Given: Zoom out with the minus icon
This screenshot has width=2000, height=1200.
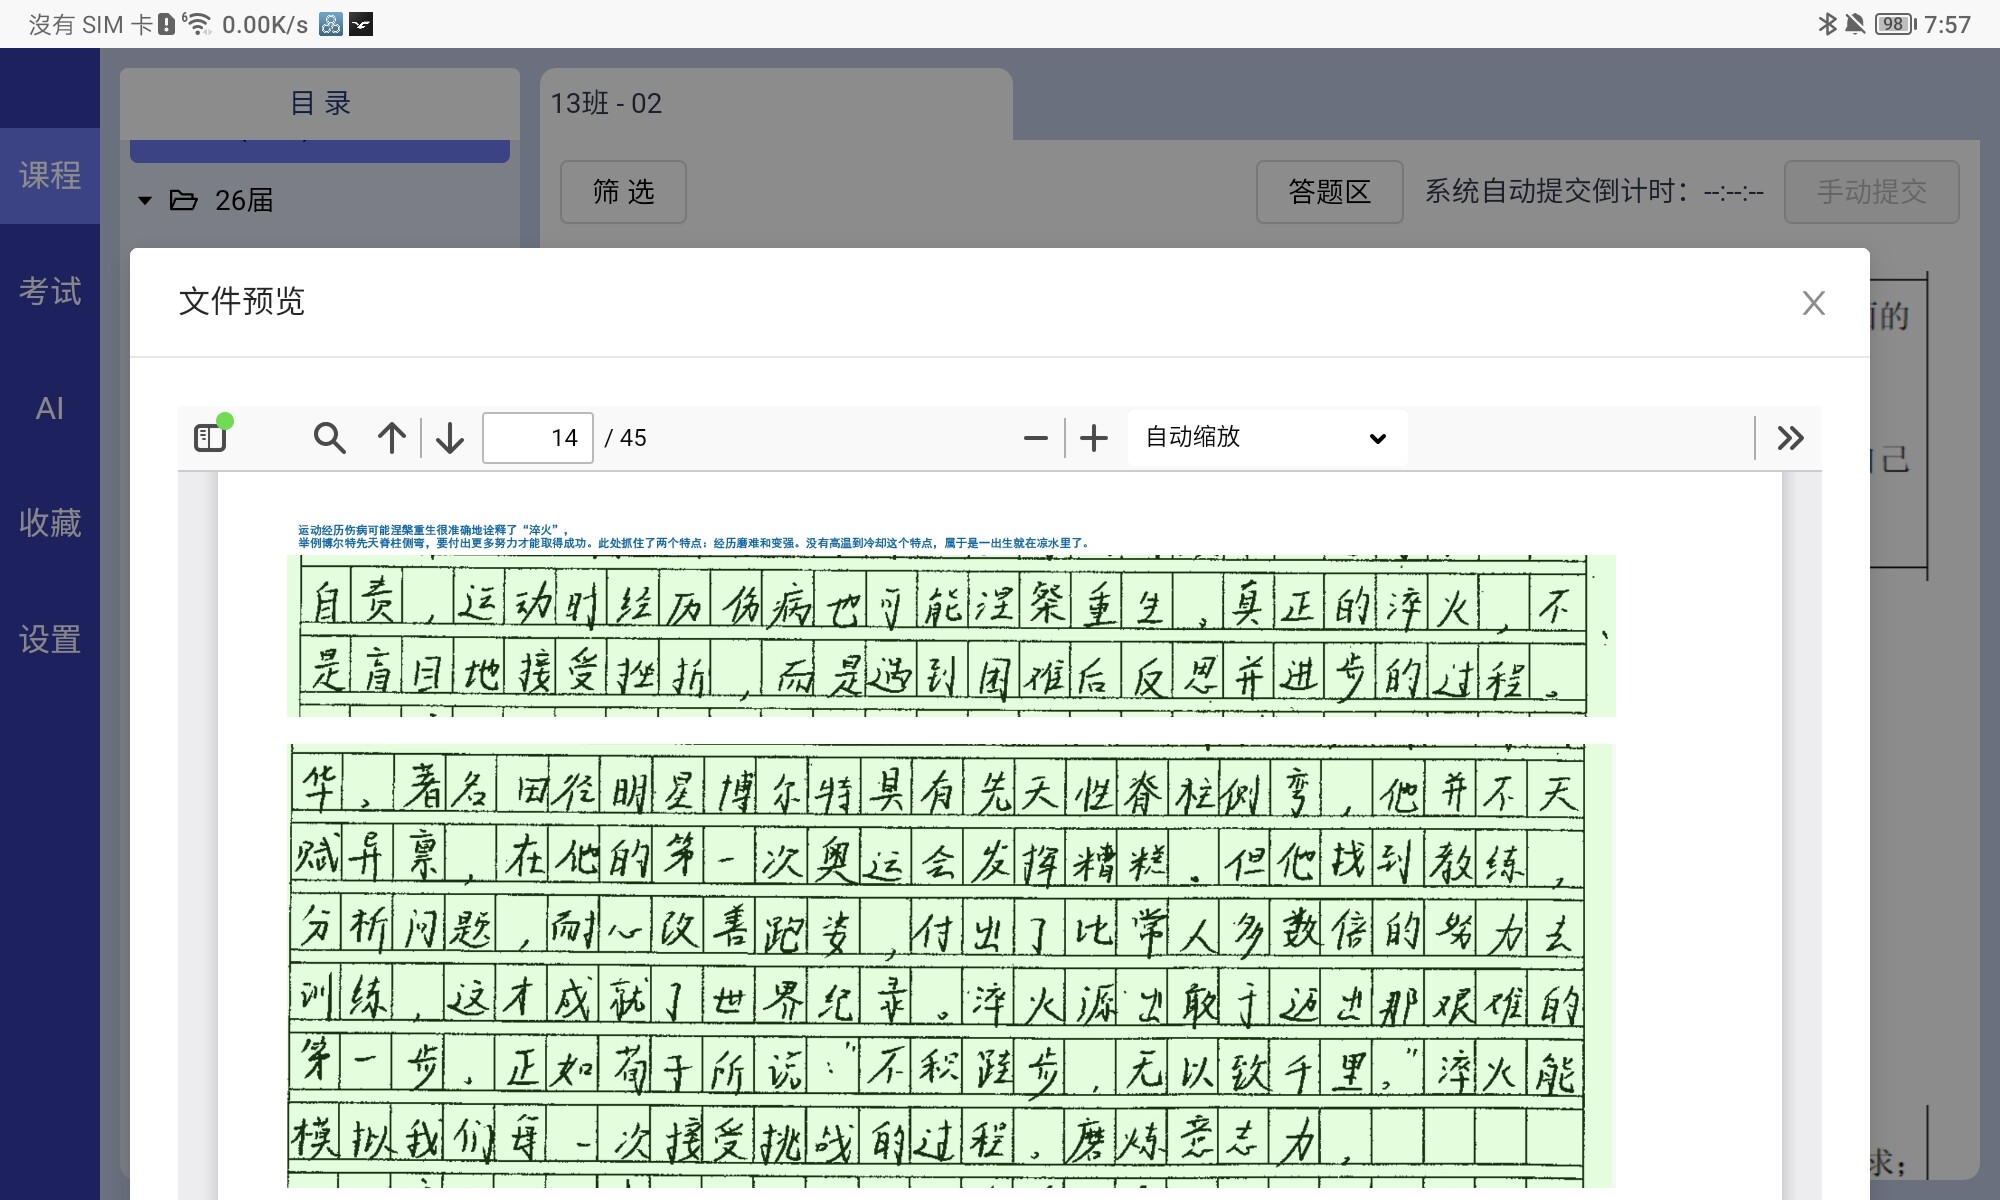Looking at the screenshot, I should [x=1036, y=438].
